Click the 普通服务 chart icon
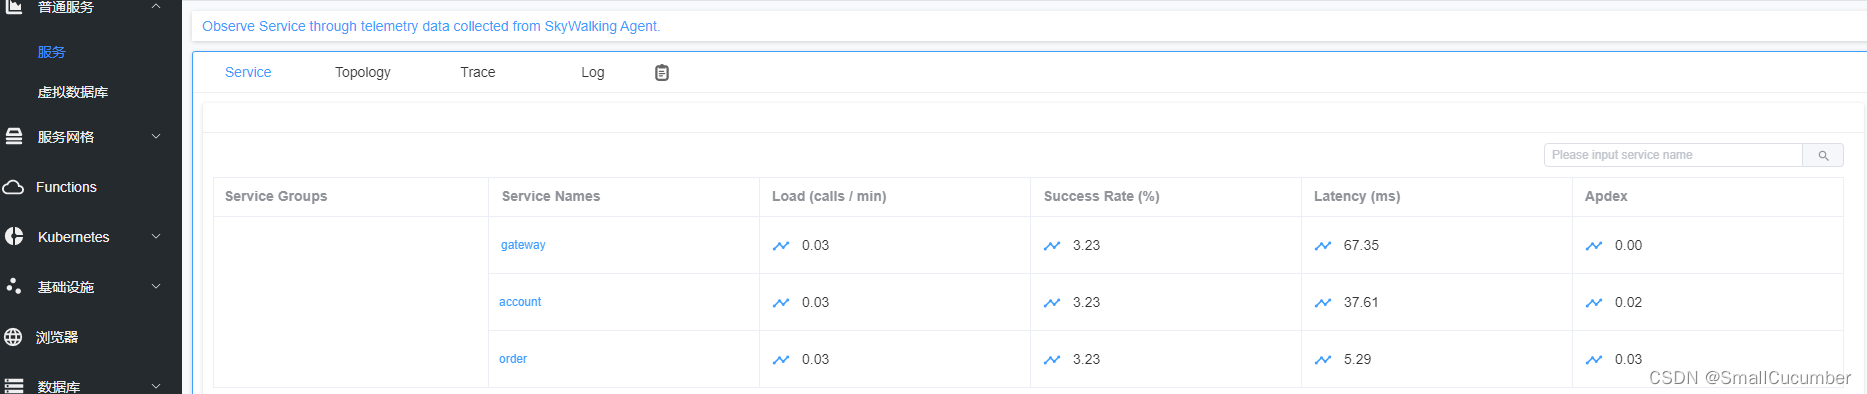1867x394 pixels. (x=14, y=6)
